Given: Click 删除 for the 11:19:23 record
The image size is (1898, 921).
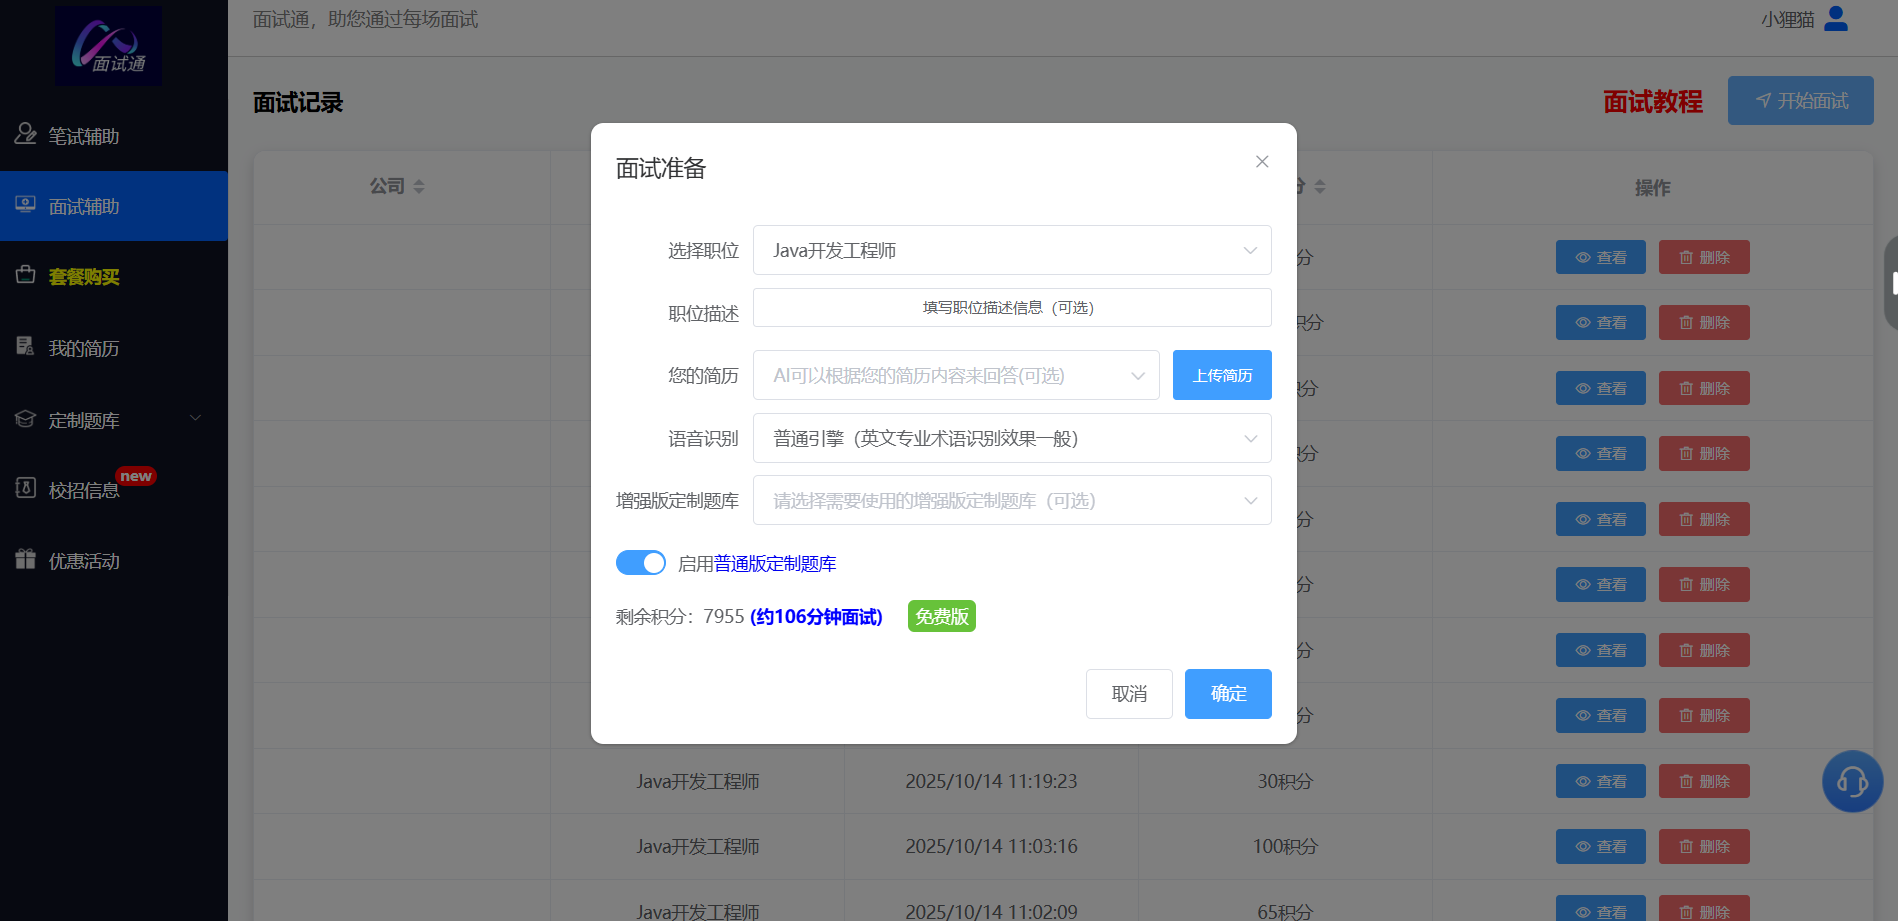Looking at the screenshot, I should pos(1704,781).
